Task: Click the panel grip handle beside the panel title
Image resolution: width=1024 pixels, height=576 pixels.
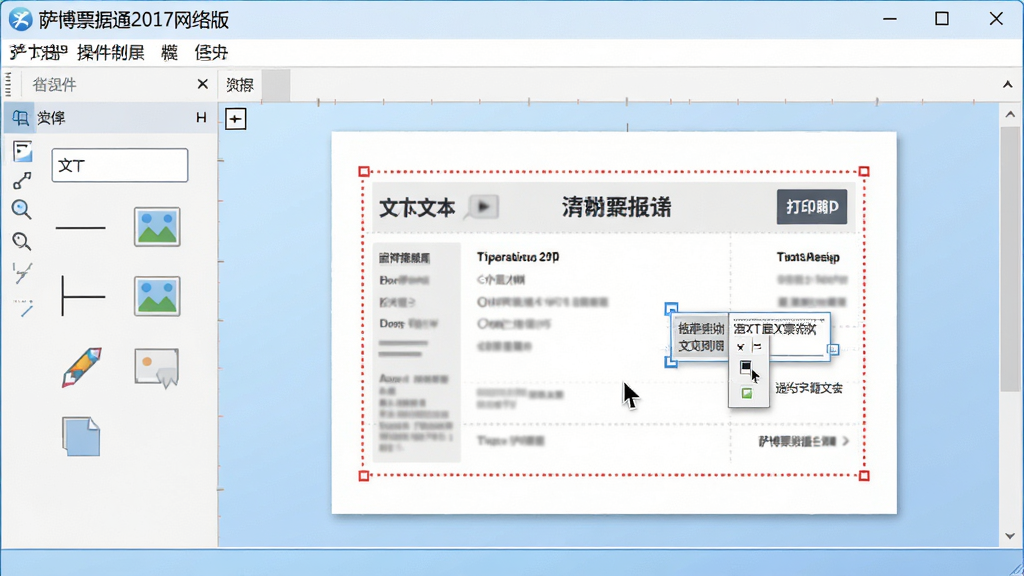Action: [x=8, y=84]
